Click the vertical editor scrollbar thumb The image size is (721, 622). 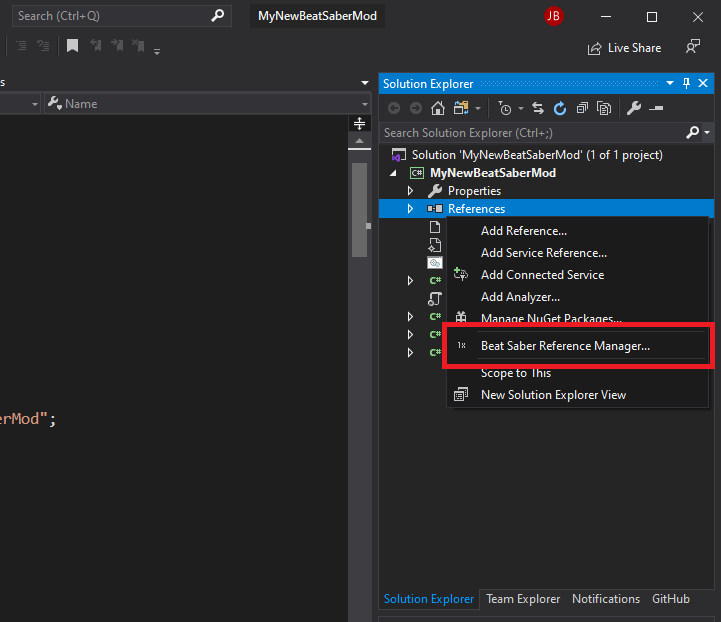click(360, 210)
